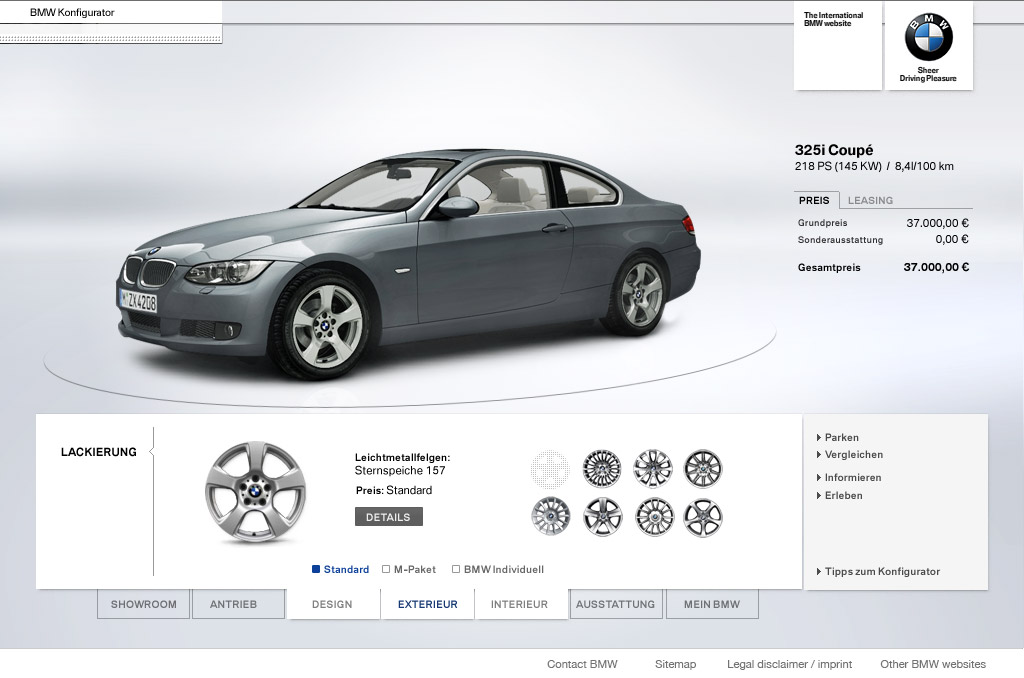Choose the dark paired-spoke wheel
The width and height of the screenshot is (1024, 678).
coord(703,468)
